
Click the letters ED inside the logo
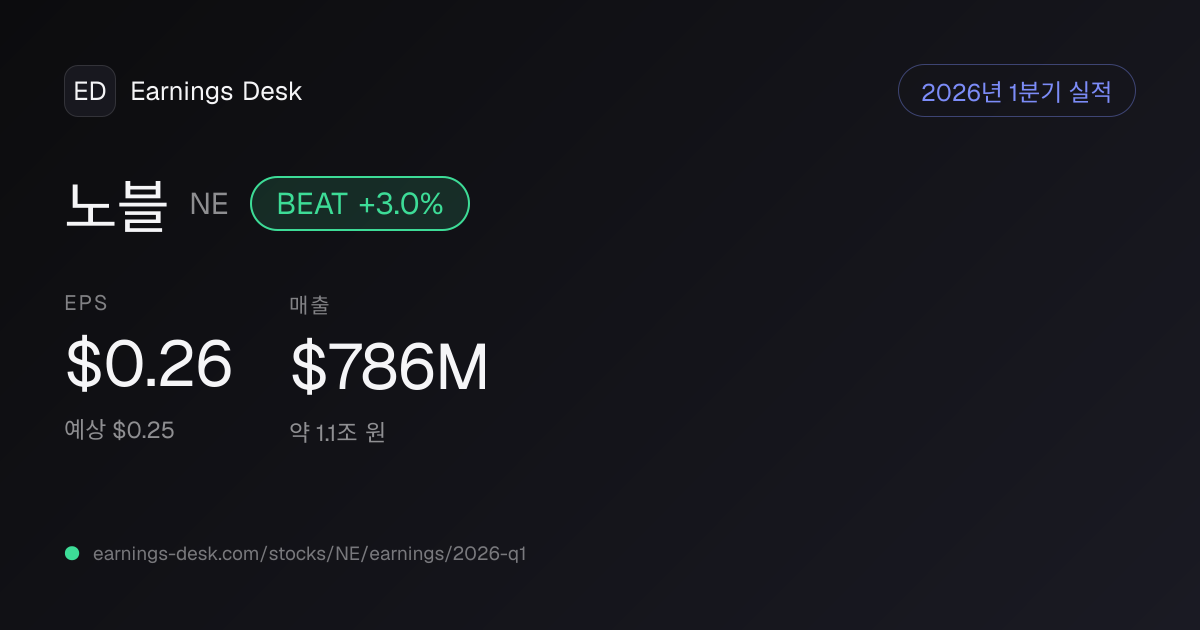[90, 92]
